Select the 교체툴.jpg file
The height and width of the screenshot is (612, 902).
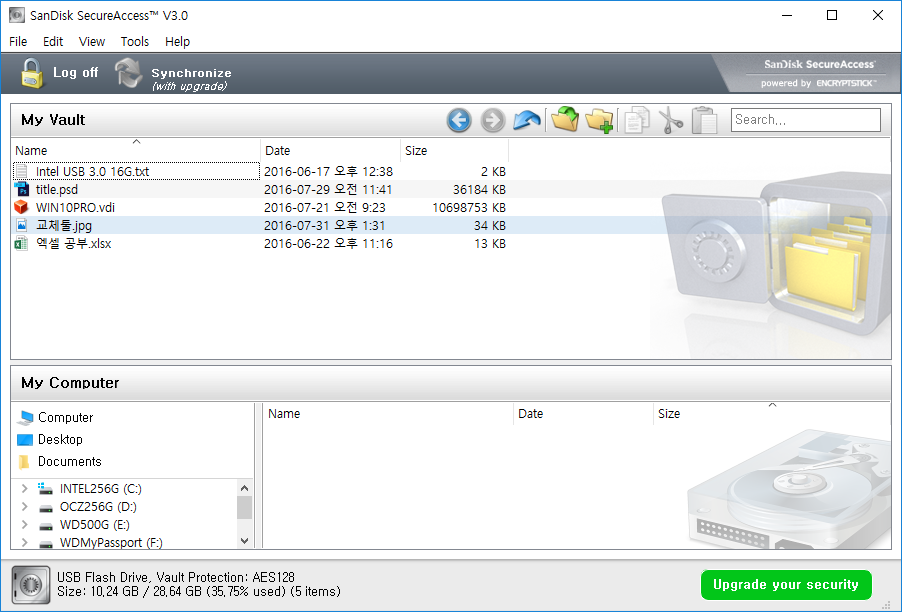point(64,225)
